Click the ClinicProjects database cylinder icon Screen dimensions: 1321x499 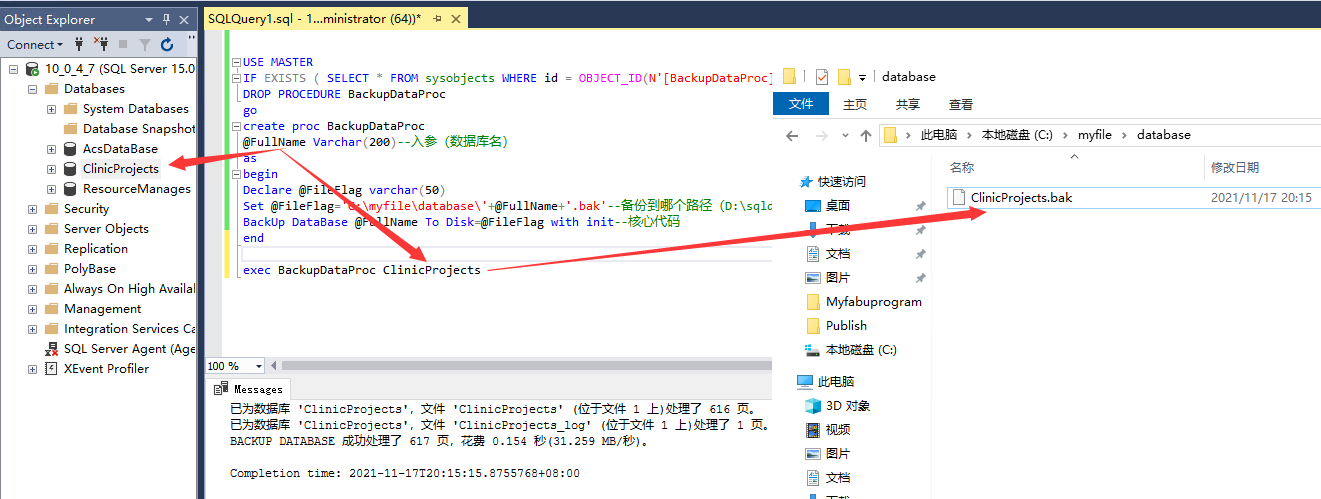click(70, 169)
